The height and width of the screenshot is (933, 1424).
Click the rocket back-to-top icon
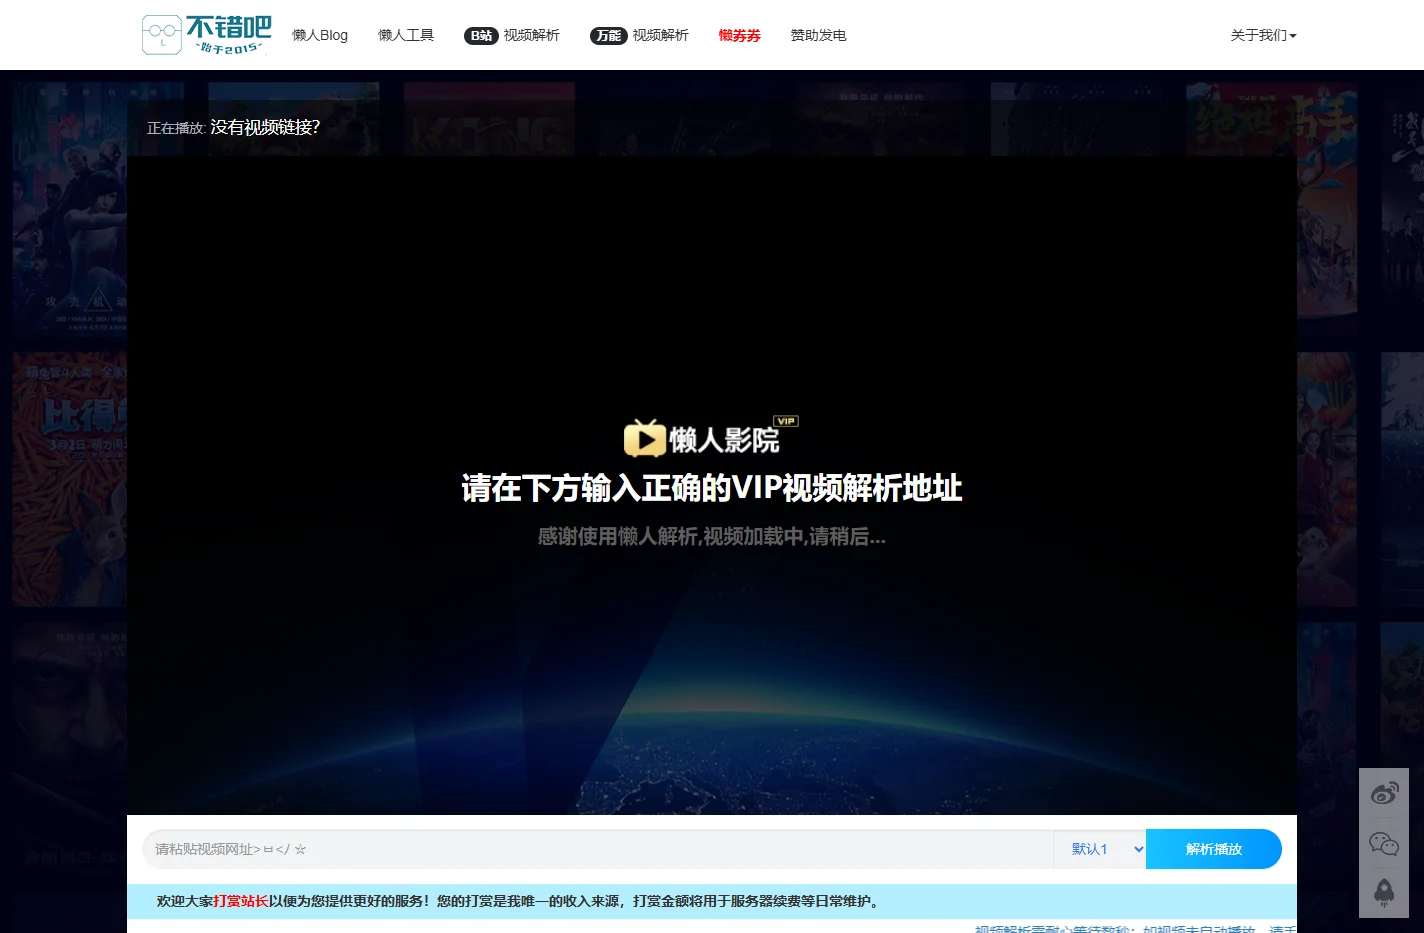tap(1384, 892)
